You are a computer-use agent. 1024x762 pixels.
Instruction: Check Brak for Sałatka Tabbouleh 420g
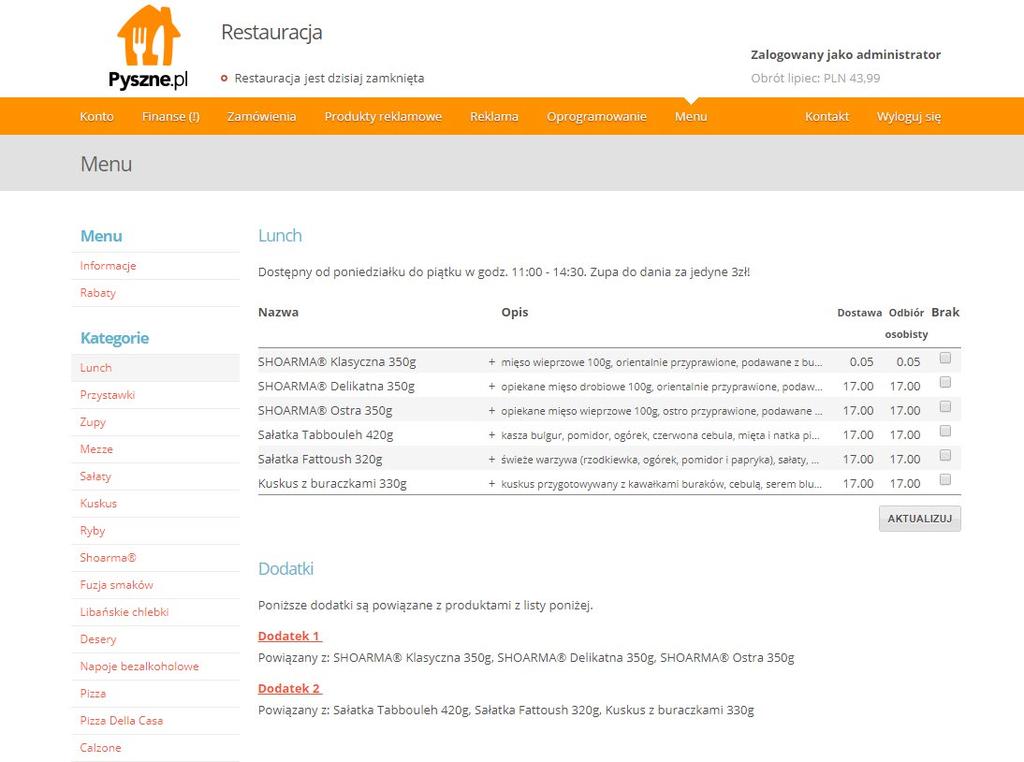(945, 431)
